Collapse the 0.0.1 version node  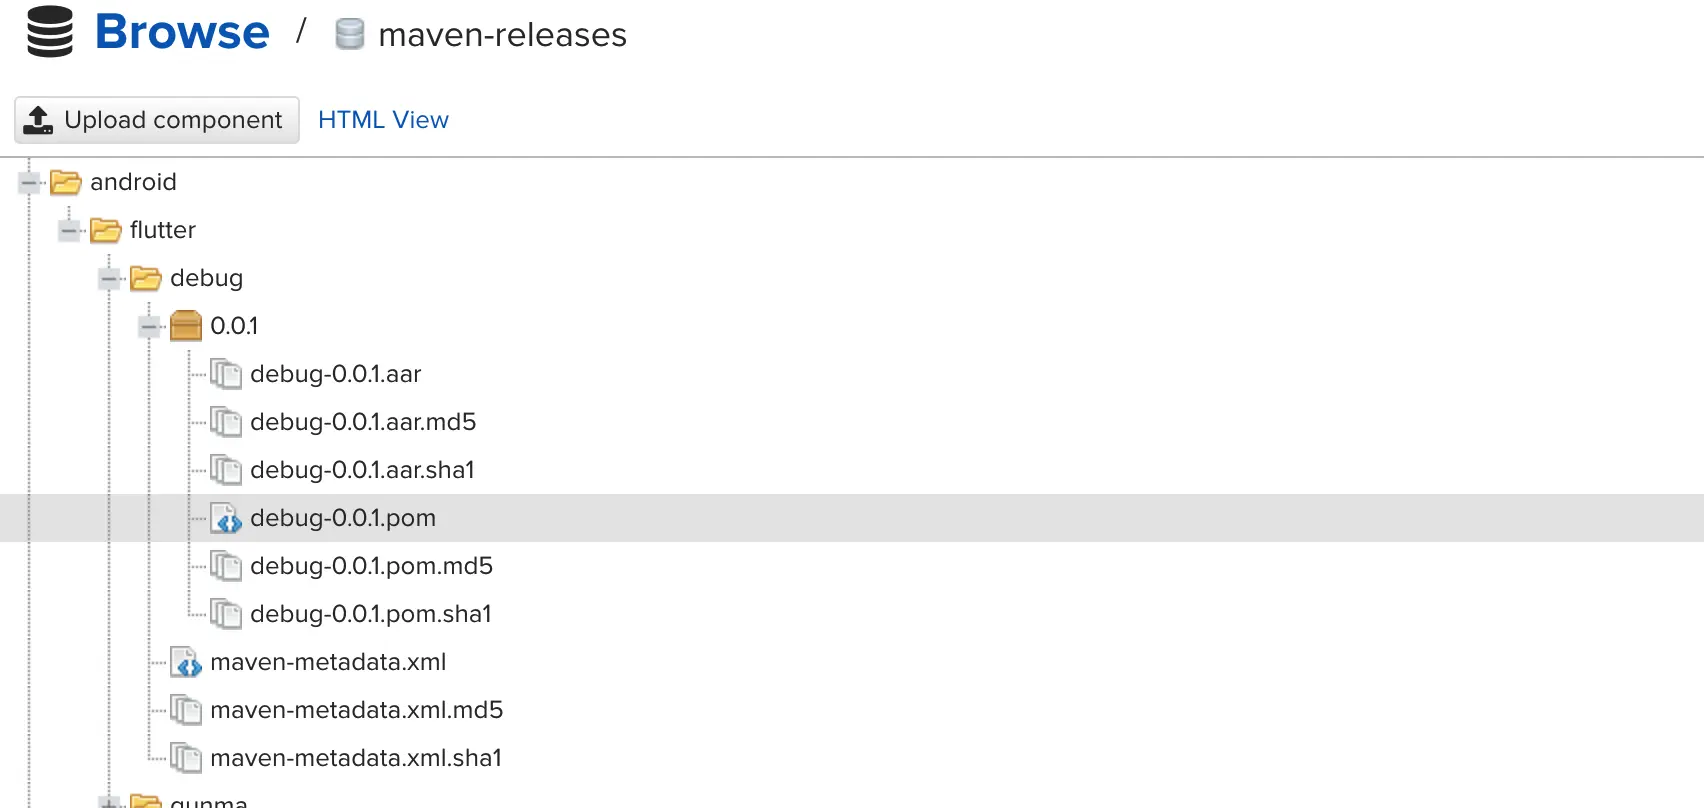149,327
